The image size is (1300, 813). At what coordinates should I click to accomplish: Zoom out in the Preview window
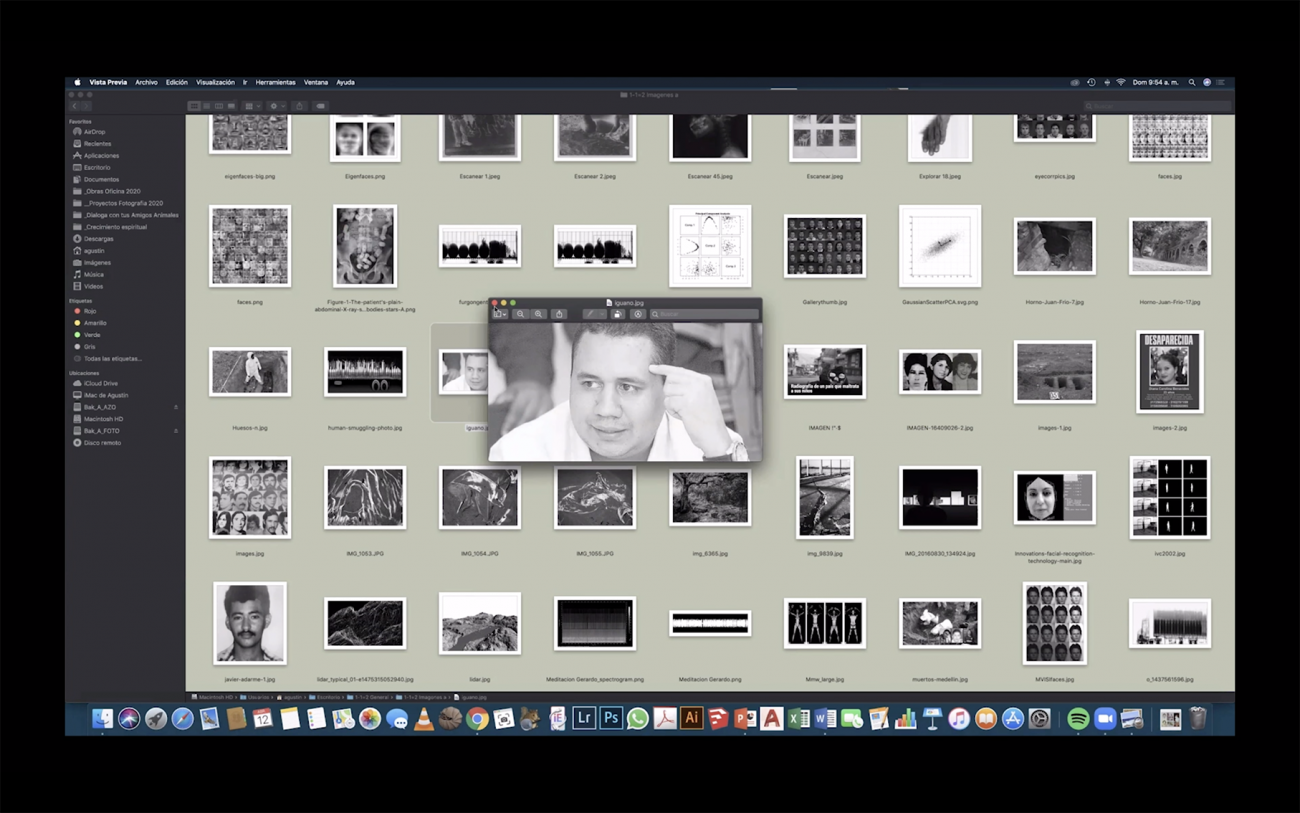(520, 314)
